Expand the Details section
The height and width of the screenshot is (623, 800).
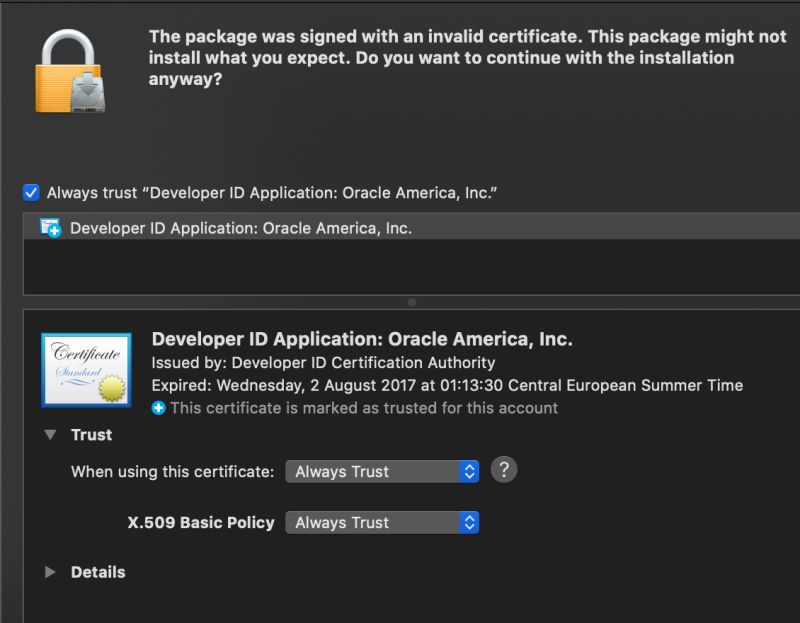(50, 572)
